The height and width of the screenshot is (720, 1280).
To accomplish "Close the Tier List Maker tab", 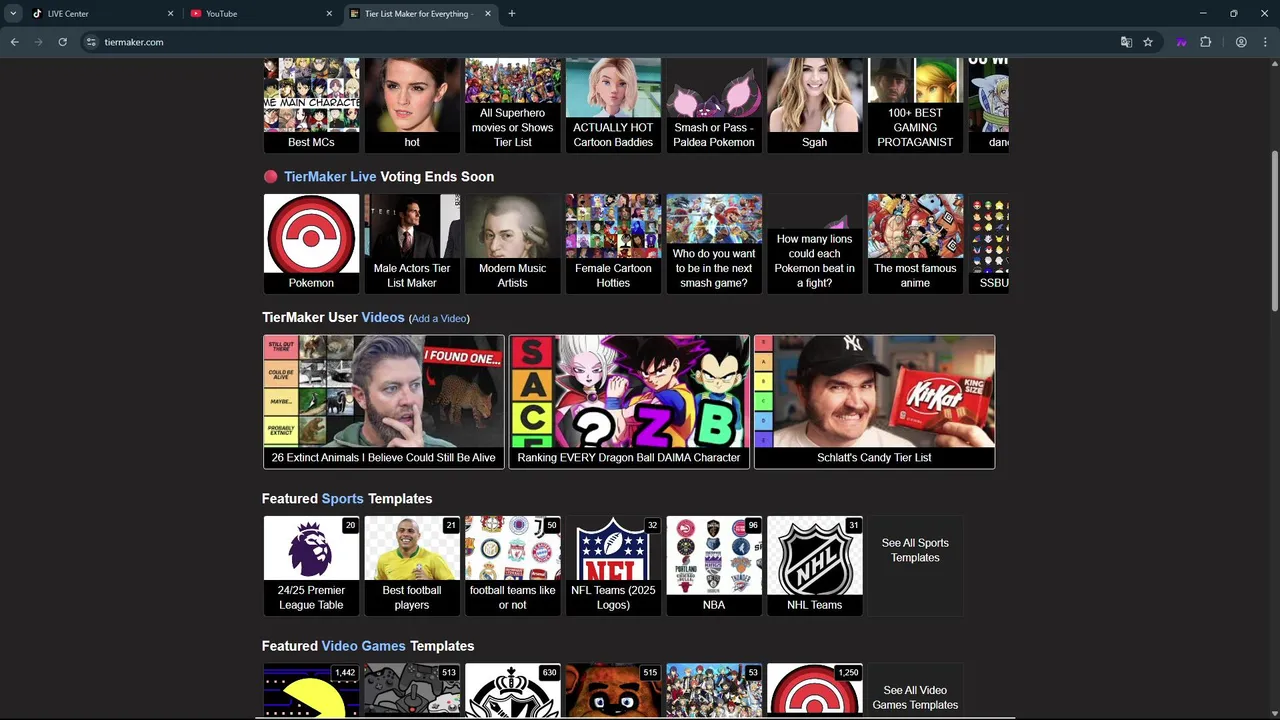I will pyautogui.click(x=488, y=14).
